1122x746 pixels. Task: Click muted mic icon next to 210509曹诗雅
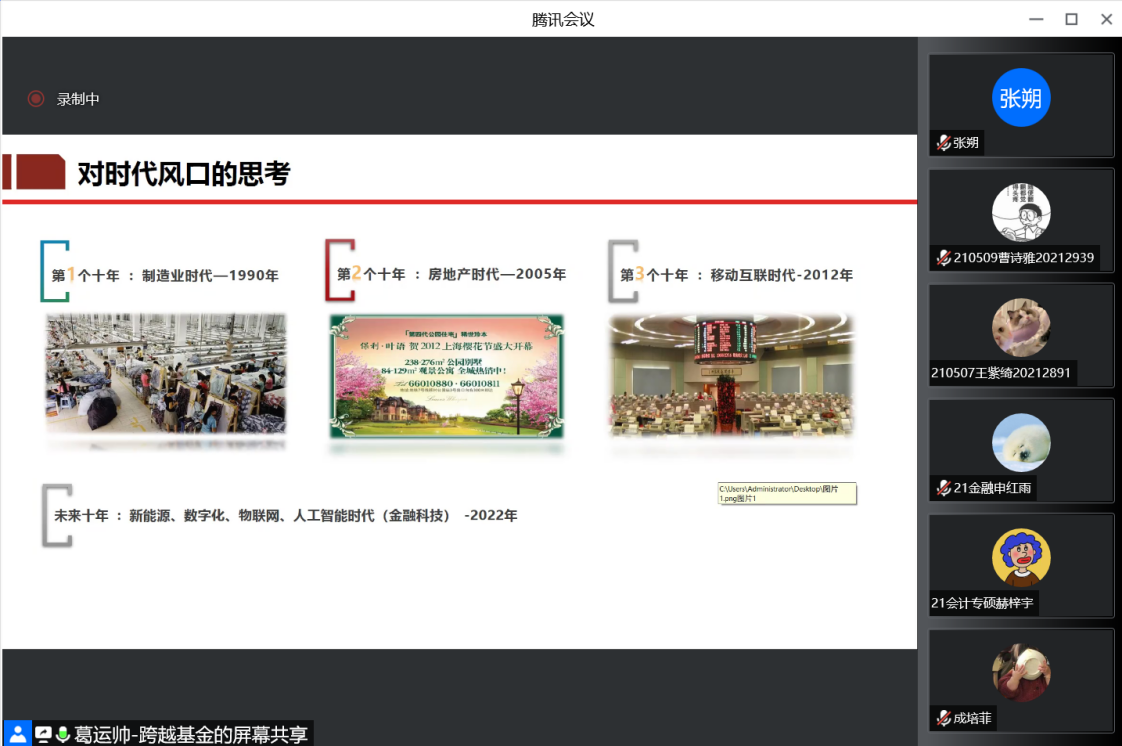942,258
